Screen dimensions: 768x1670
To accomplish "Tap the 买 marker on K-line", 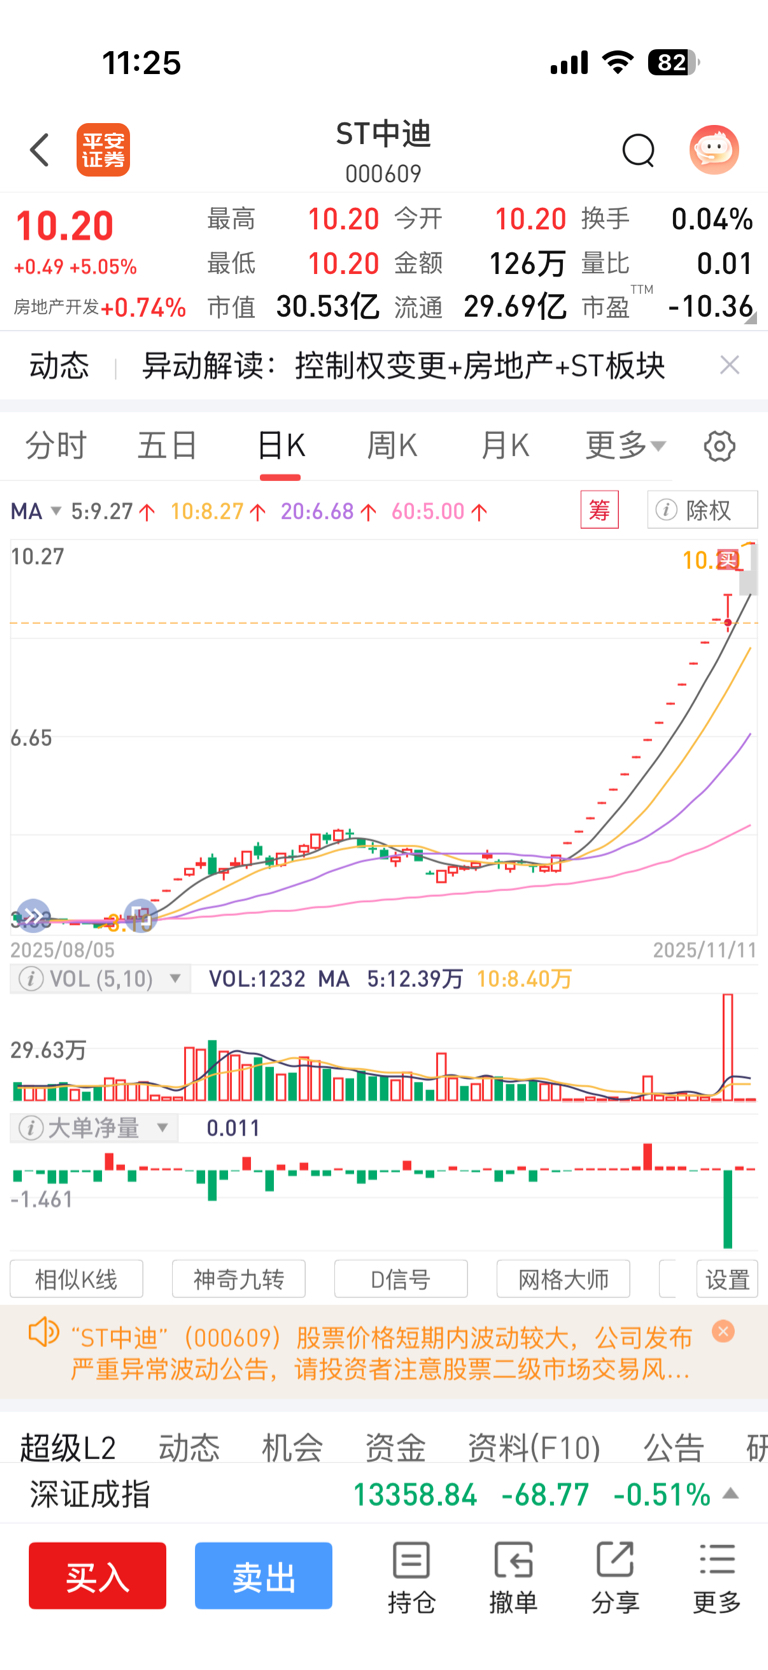I will (x=728, y=560).
